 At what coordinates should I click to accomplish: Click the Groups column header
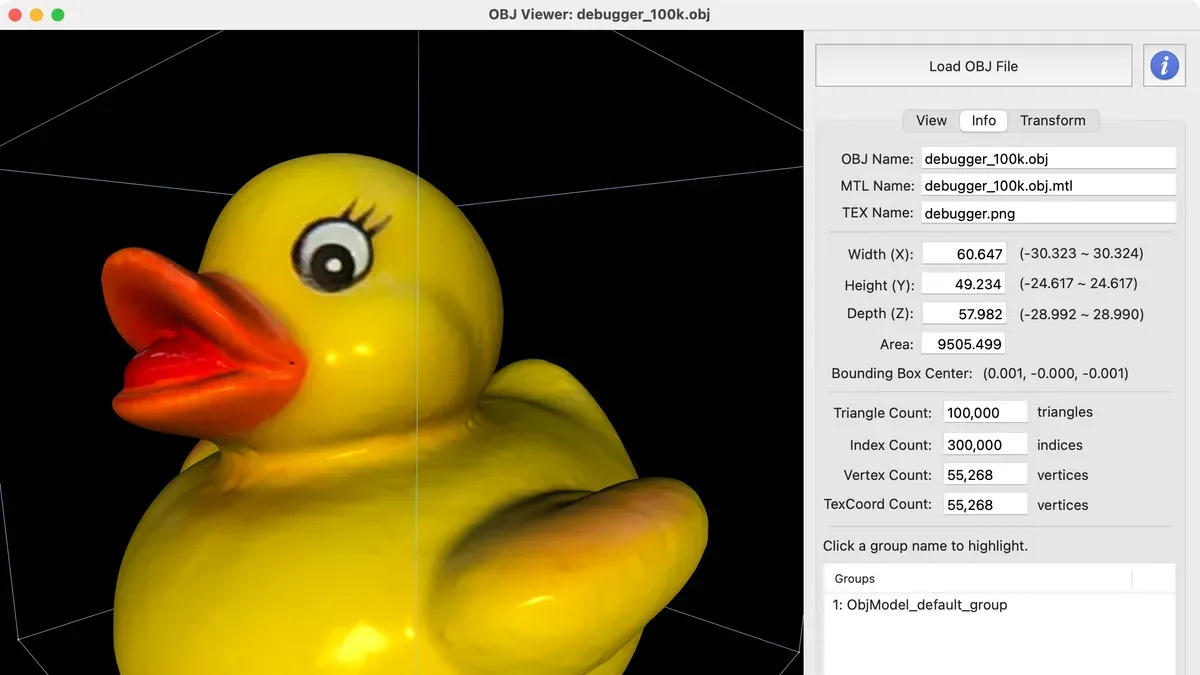coord(978,579)
